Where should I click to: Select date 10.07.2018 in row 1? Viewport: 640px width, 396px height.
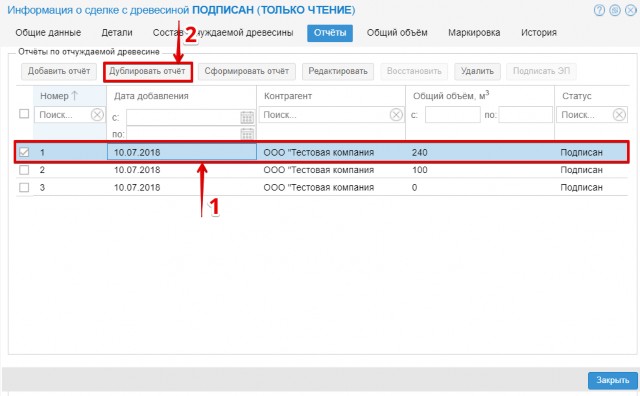coord(137,152)
